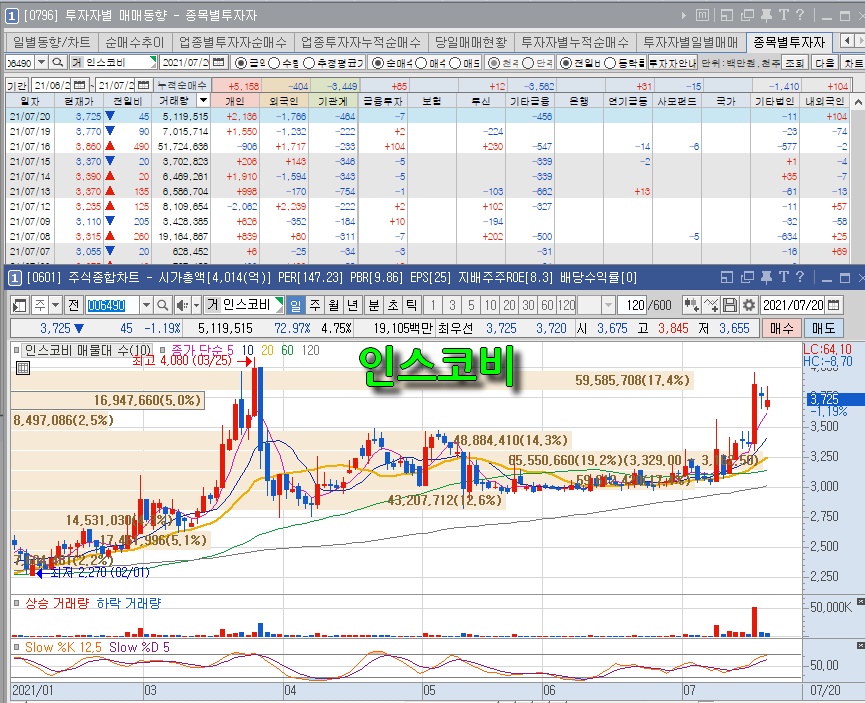Click the tab scroll left arrow
The width and height of the screenshot is (865, 703).
846,41
